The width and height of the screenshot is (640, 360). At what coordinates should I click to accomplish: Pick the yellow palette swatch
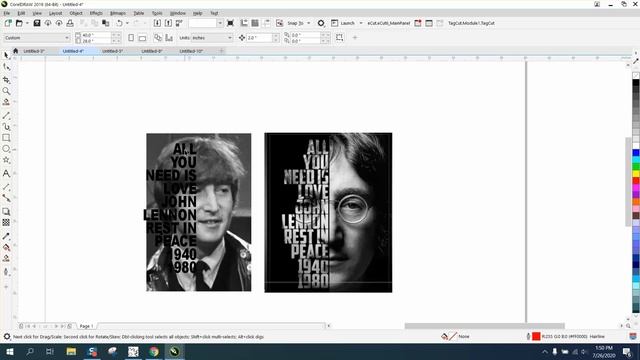tap(636, 173)
